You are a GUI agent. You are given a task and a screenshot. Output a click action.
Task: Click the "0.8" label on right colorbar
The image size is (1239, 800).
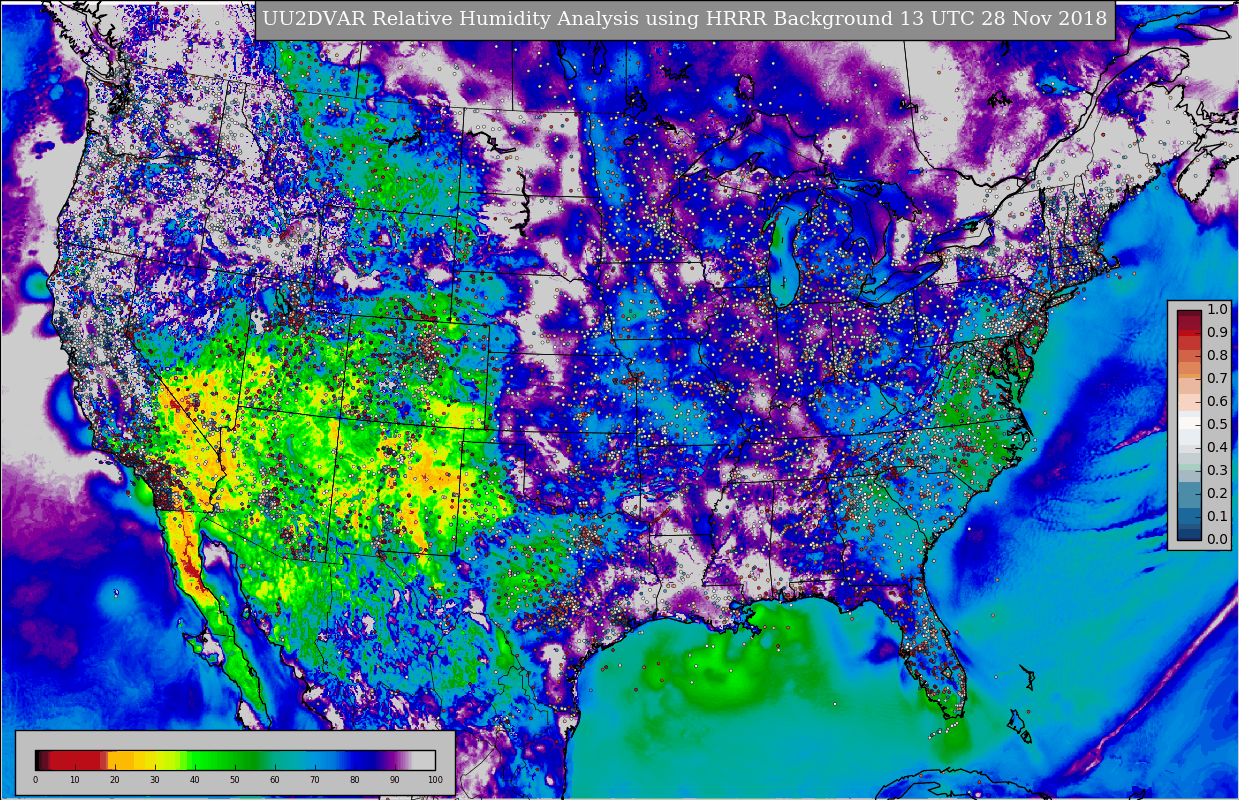[1217, 355]
